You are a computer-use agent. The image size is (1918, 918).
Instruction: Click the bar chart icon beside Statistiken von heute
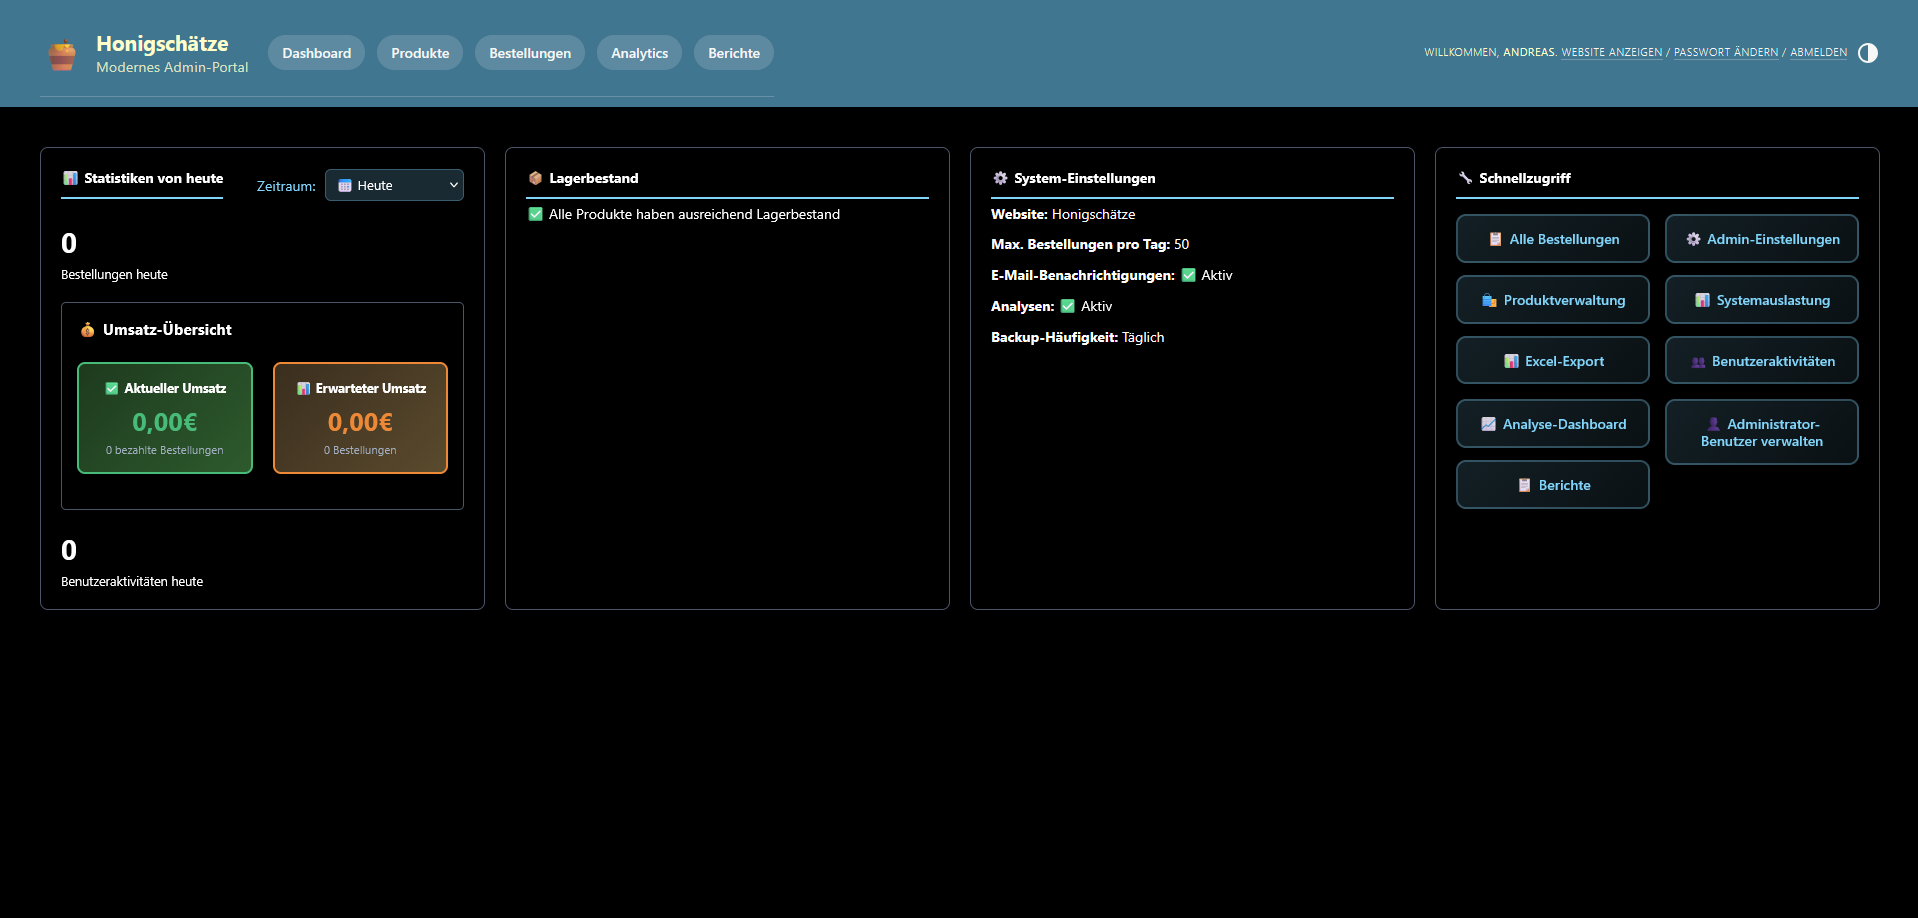(70, 178)
